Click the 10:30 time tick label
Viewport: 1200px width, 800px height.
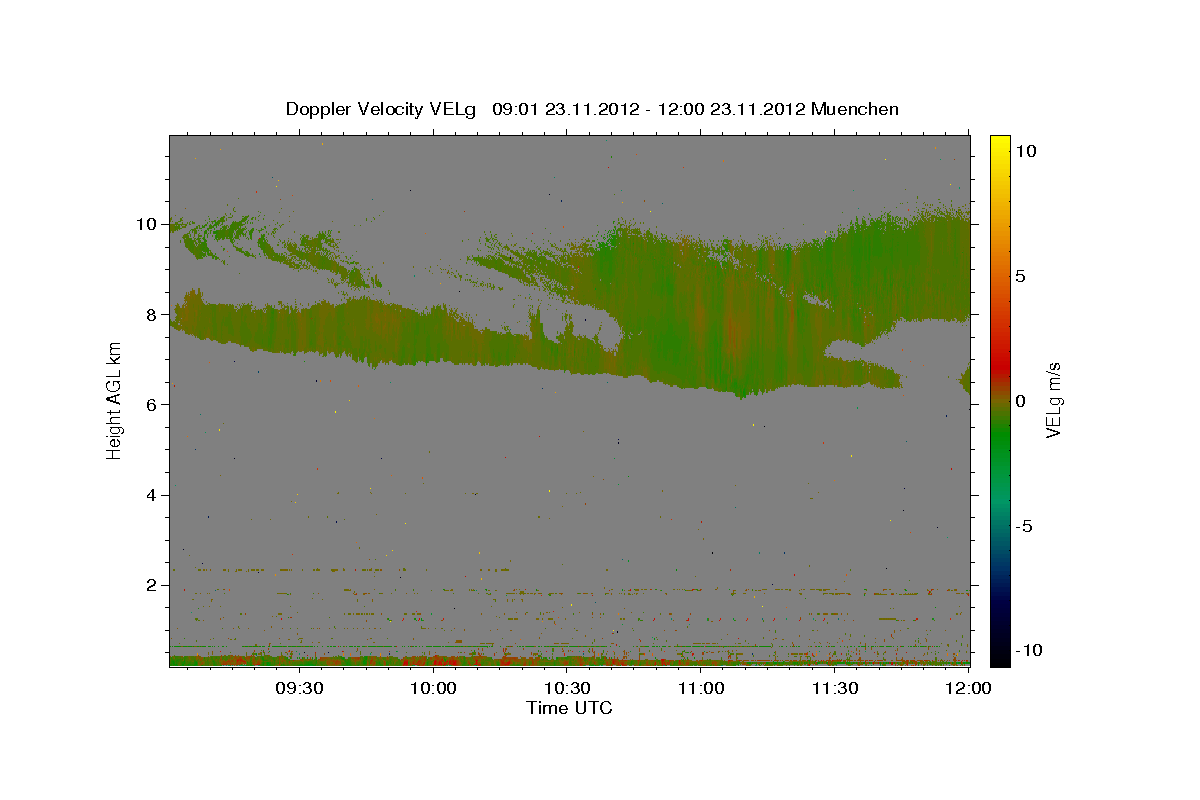(567, 688)
